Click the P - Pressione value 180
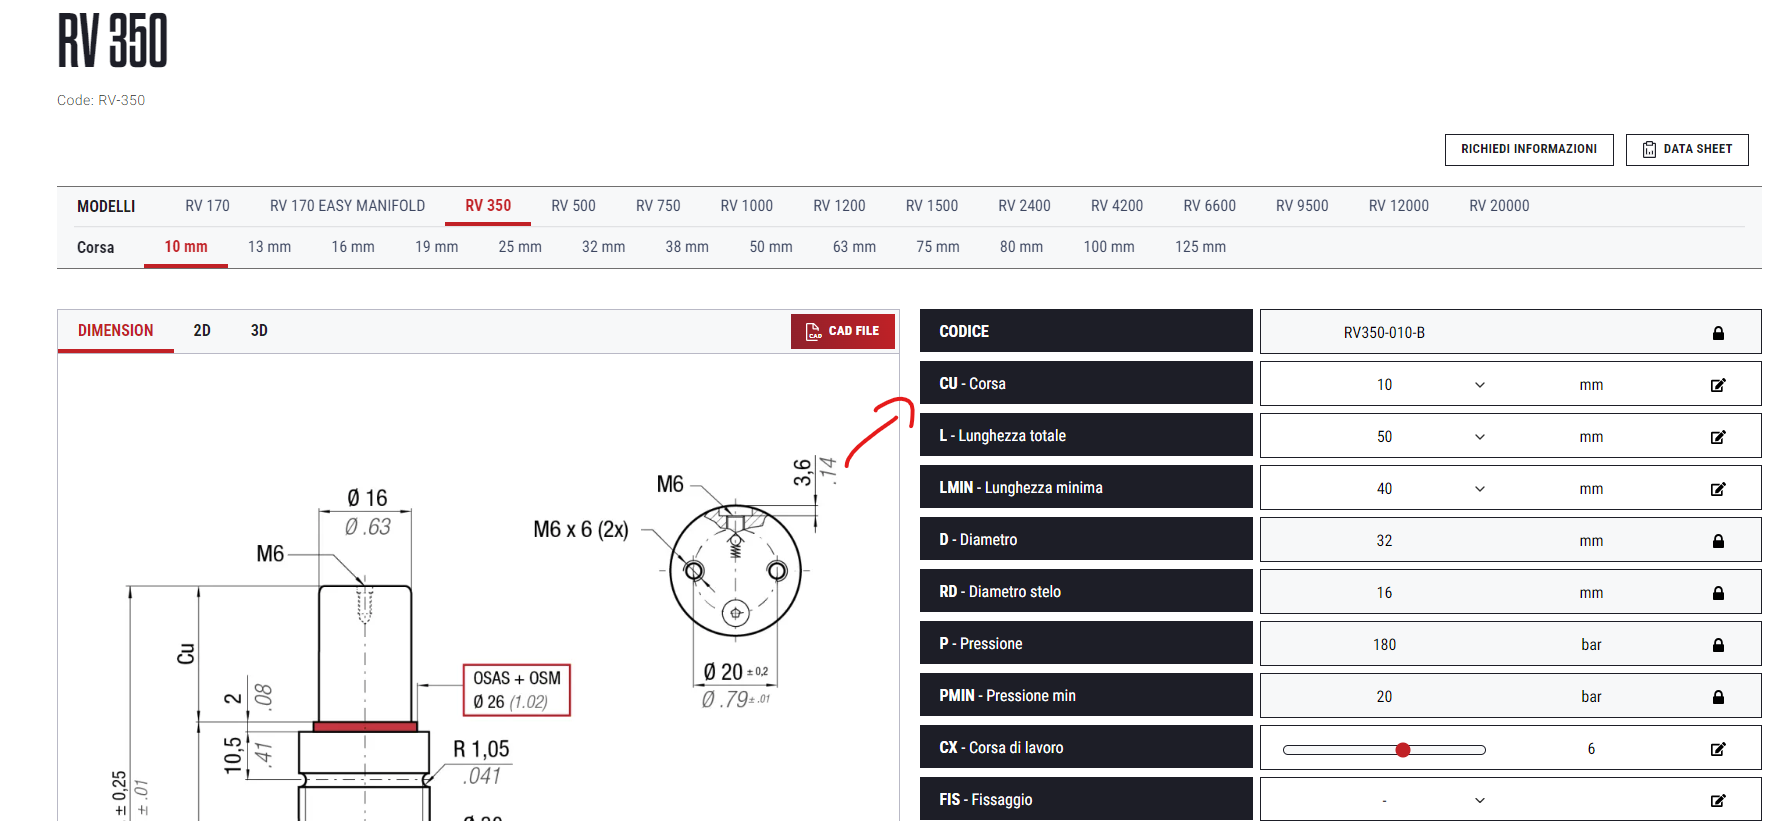The height and width of the screenshot is (821, 1781). coord(1384,645)
